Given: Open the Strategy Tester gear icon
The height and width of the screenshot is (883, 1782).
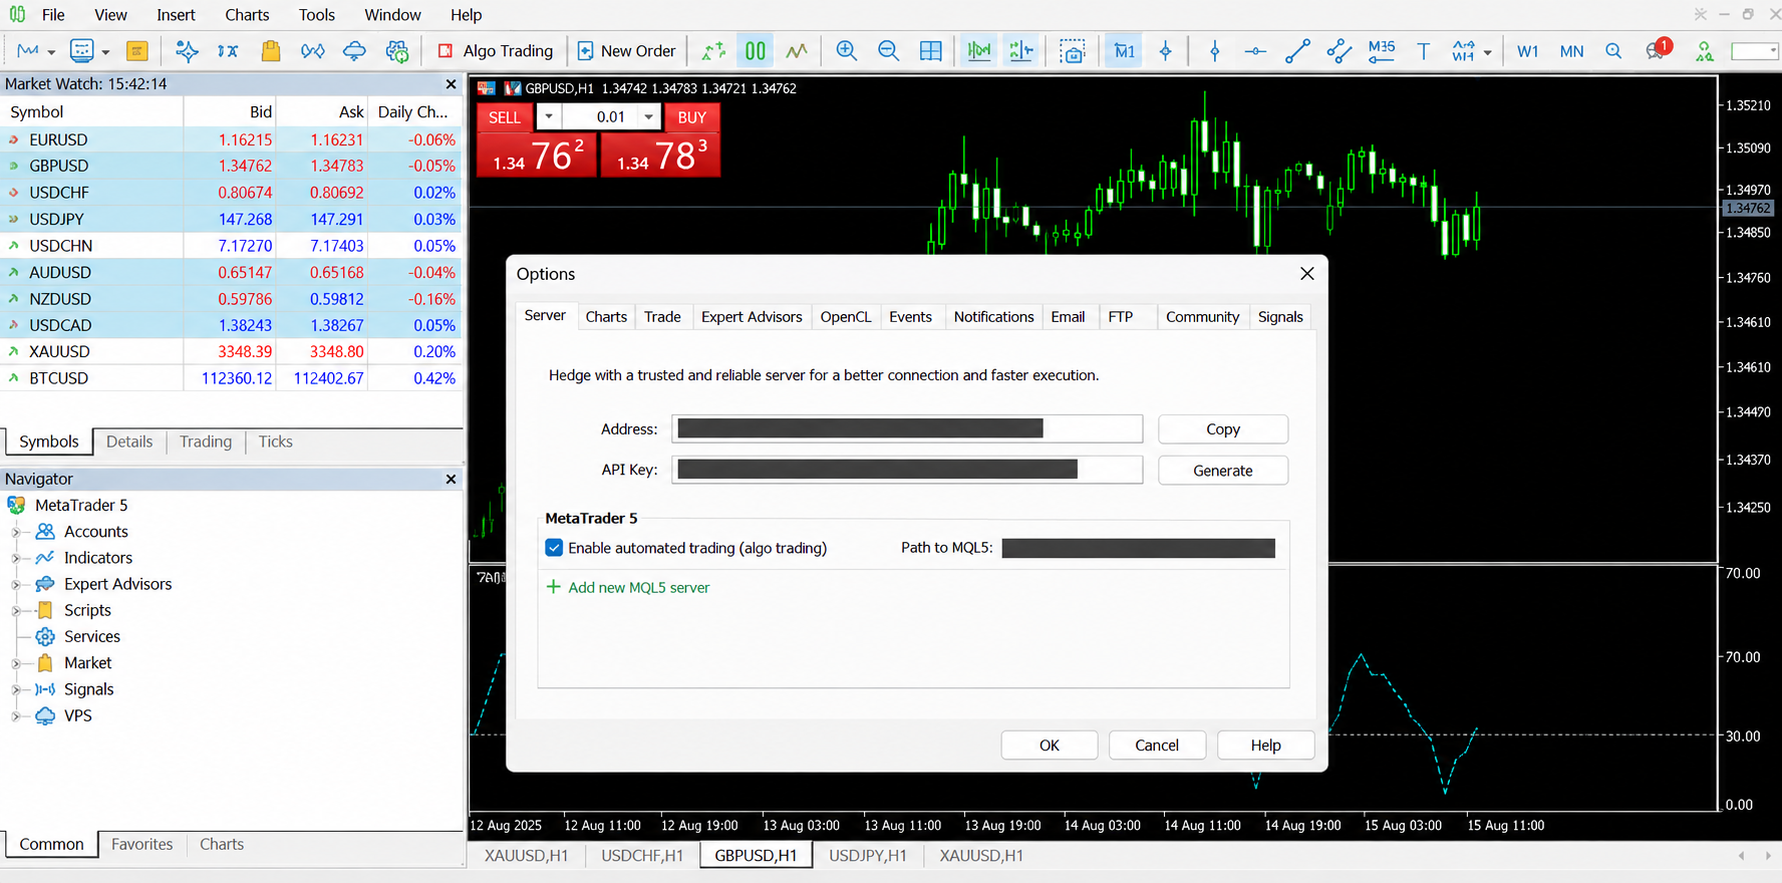Looking at the screenshot, I should click(x=397, y=51).
